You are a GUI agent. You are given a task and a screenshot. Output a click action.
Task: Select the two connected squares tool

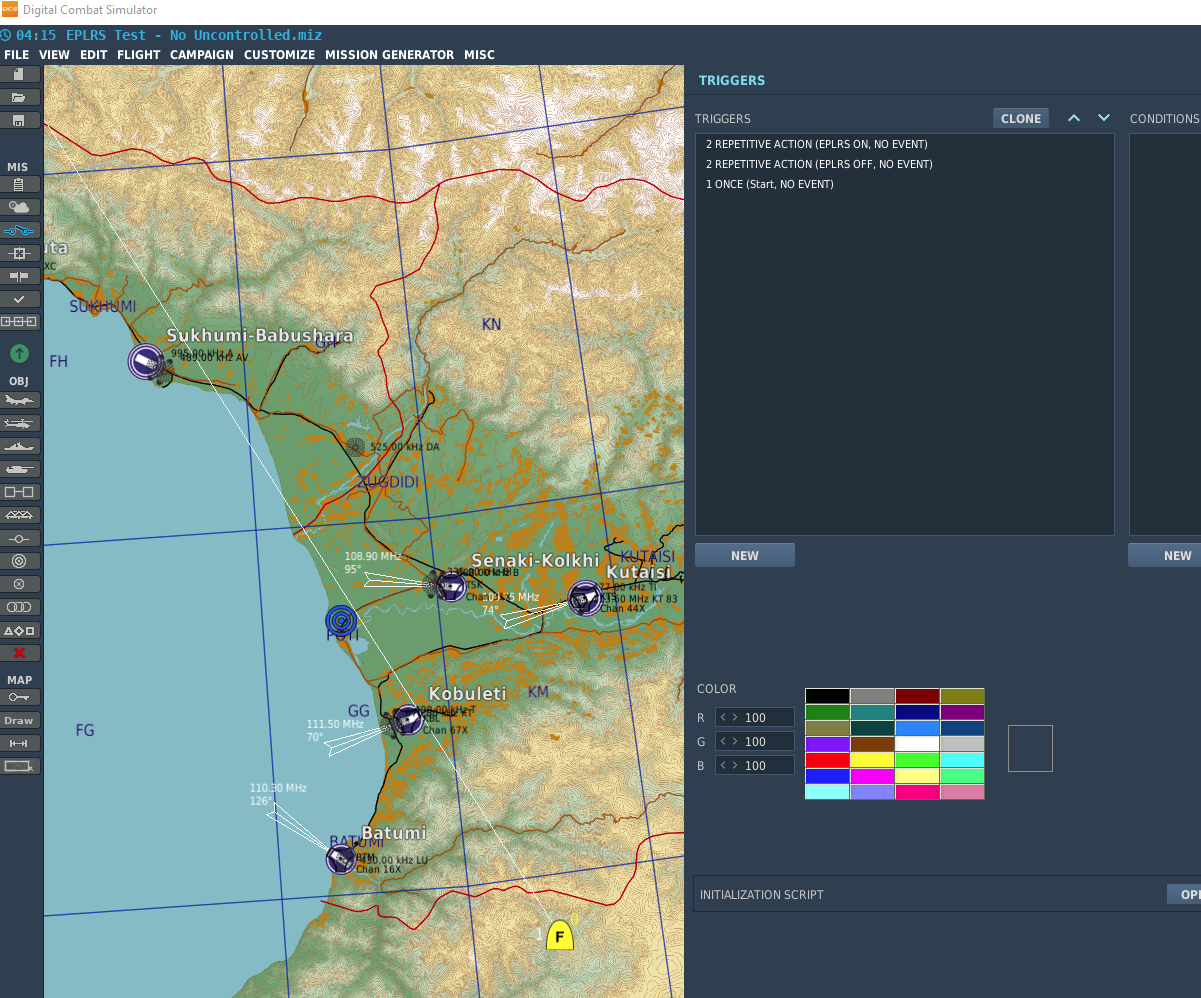(20, 492)
